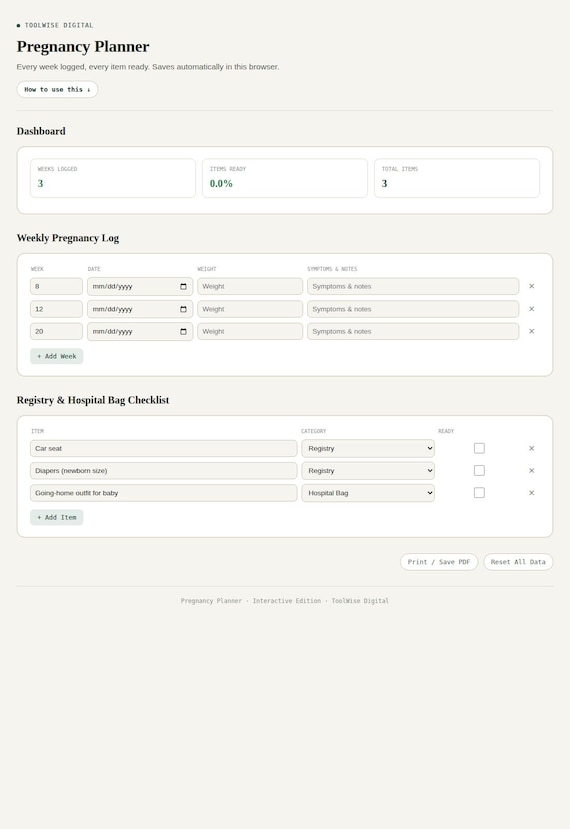Viewport: 570px width, 829px height.
Task: Open category dropdown for Car seat
Action: tap(368, 448)
